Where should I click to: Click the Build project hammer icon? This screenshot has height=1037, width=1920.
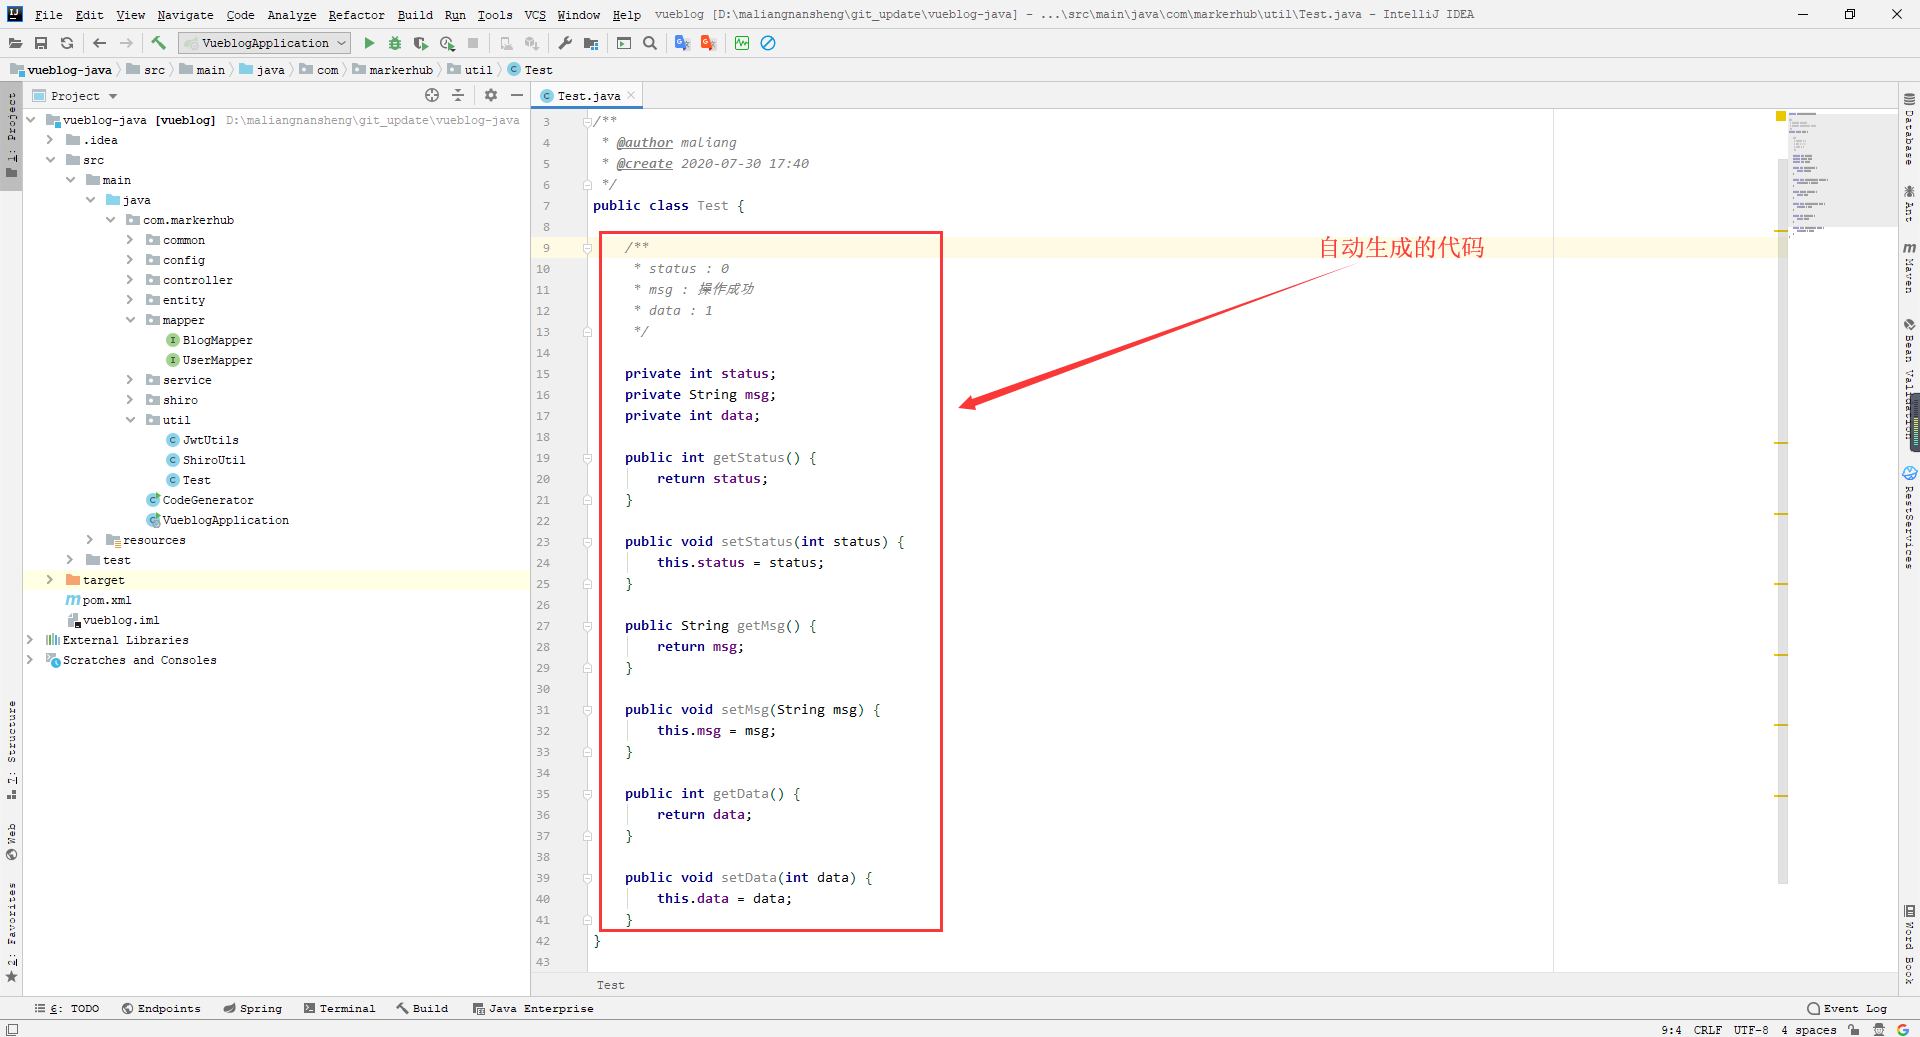[158, 43]
